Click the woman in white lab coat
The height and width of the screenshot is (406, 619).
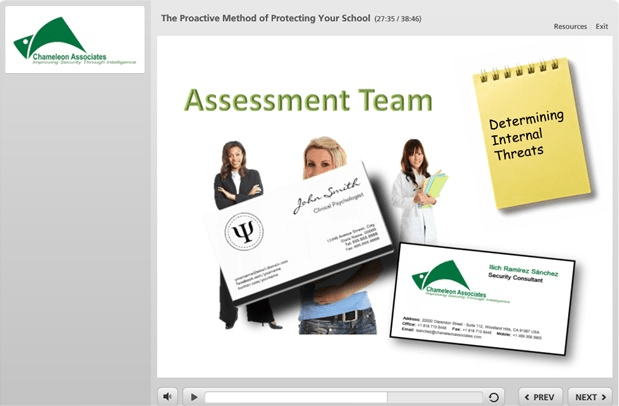tap(414, 190)
